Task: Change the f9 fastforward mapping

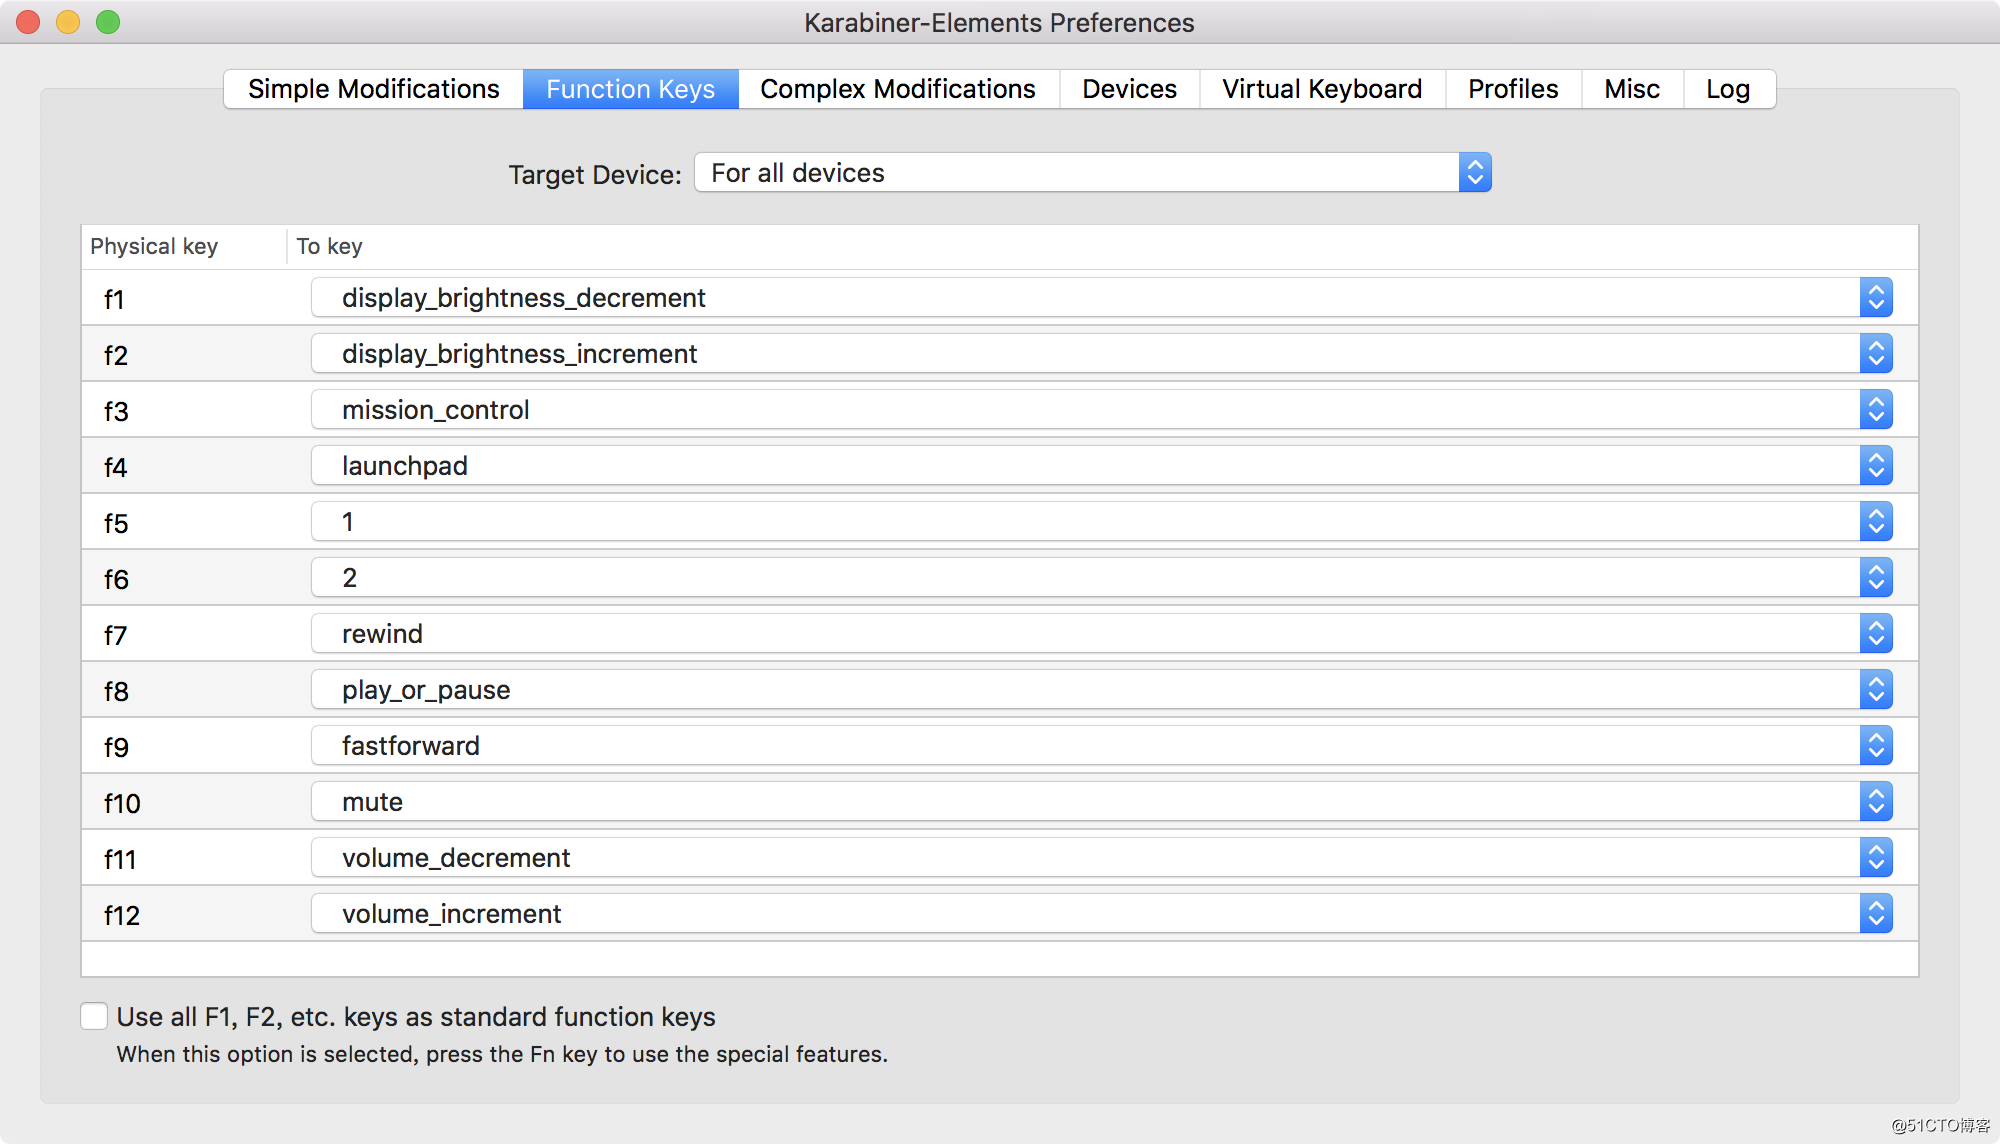Action: pos(1102,745)
